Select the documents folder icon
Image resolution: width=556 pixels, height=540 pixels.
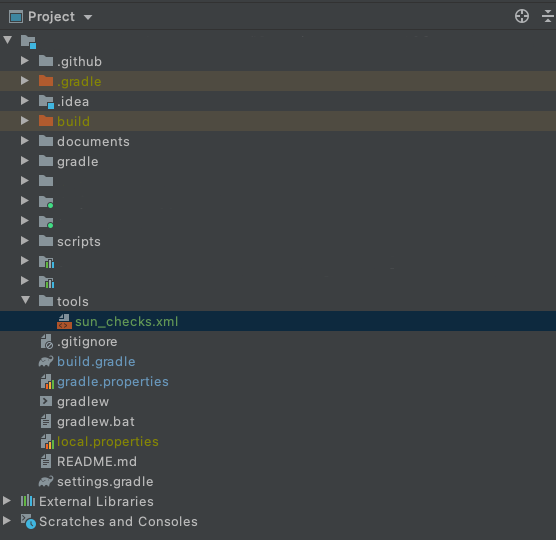point(46,141)
